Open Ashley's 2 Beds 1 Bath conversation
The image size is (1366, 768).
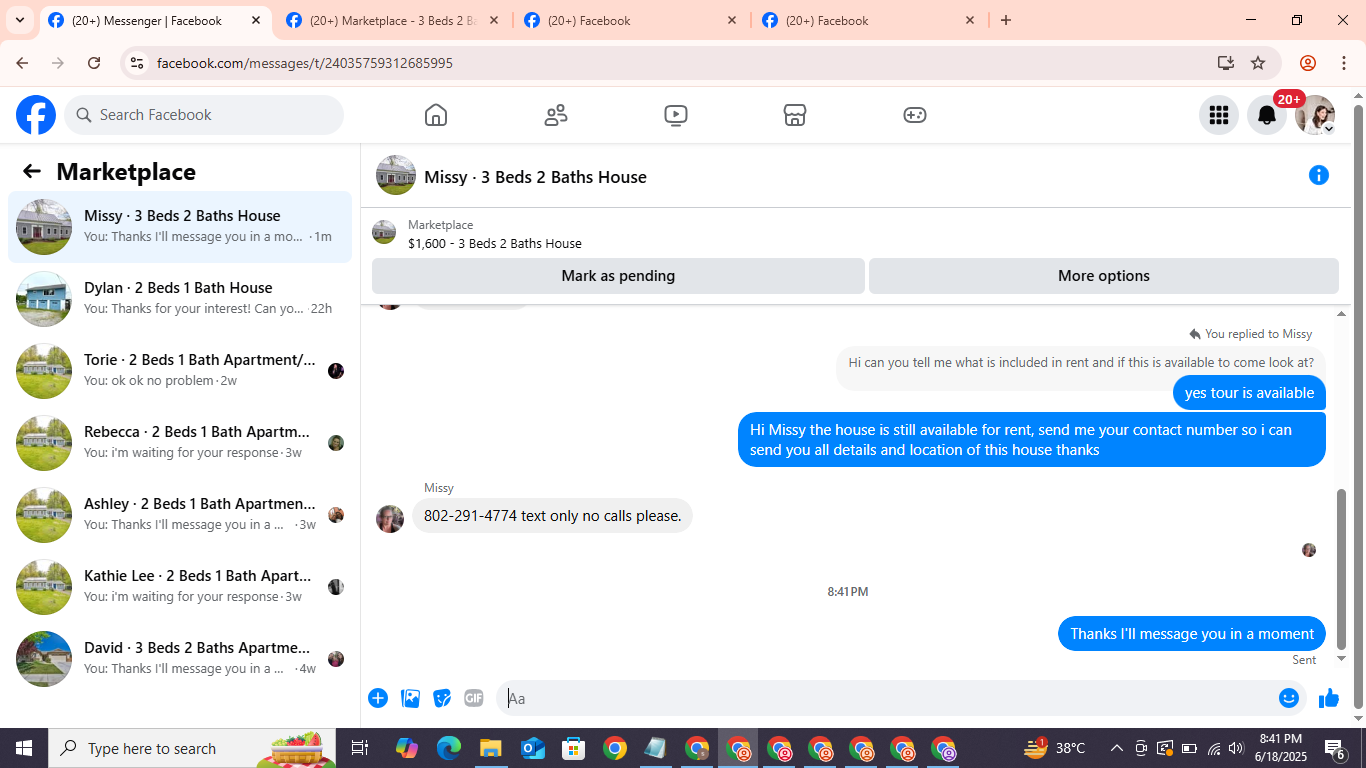pos(180,515)
